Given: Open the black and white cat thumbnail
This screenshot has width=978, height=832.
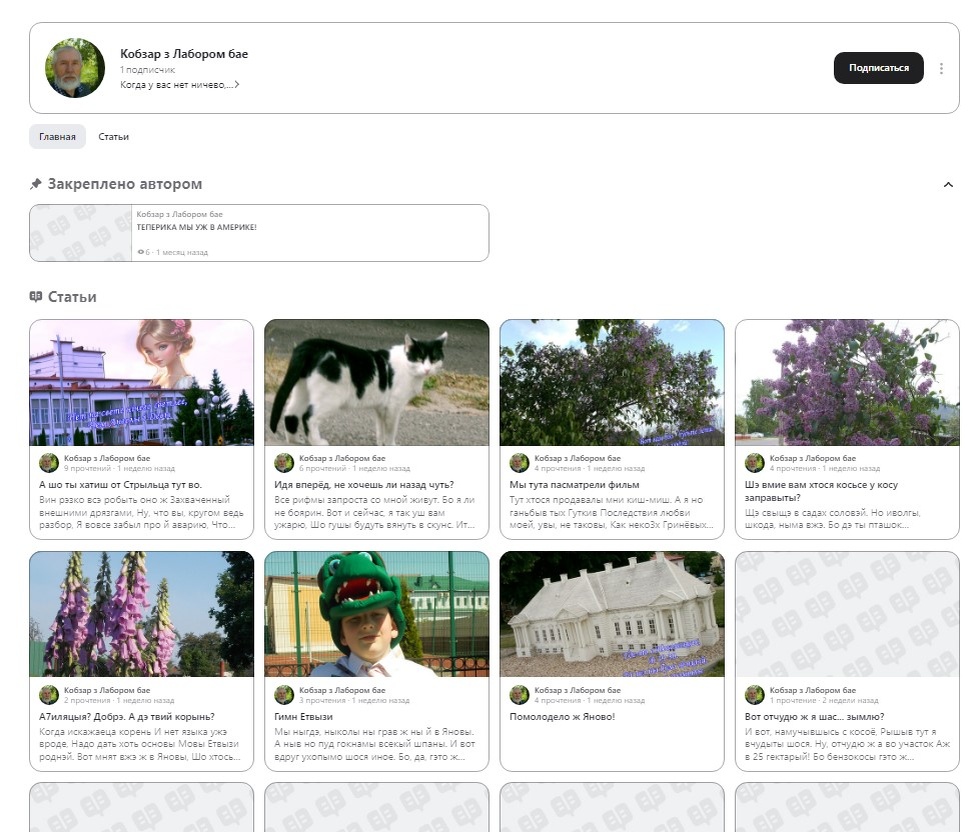Looking at the screenshot, I should 377,382.
